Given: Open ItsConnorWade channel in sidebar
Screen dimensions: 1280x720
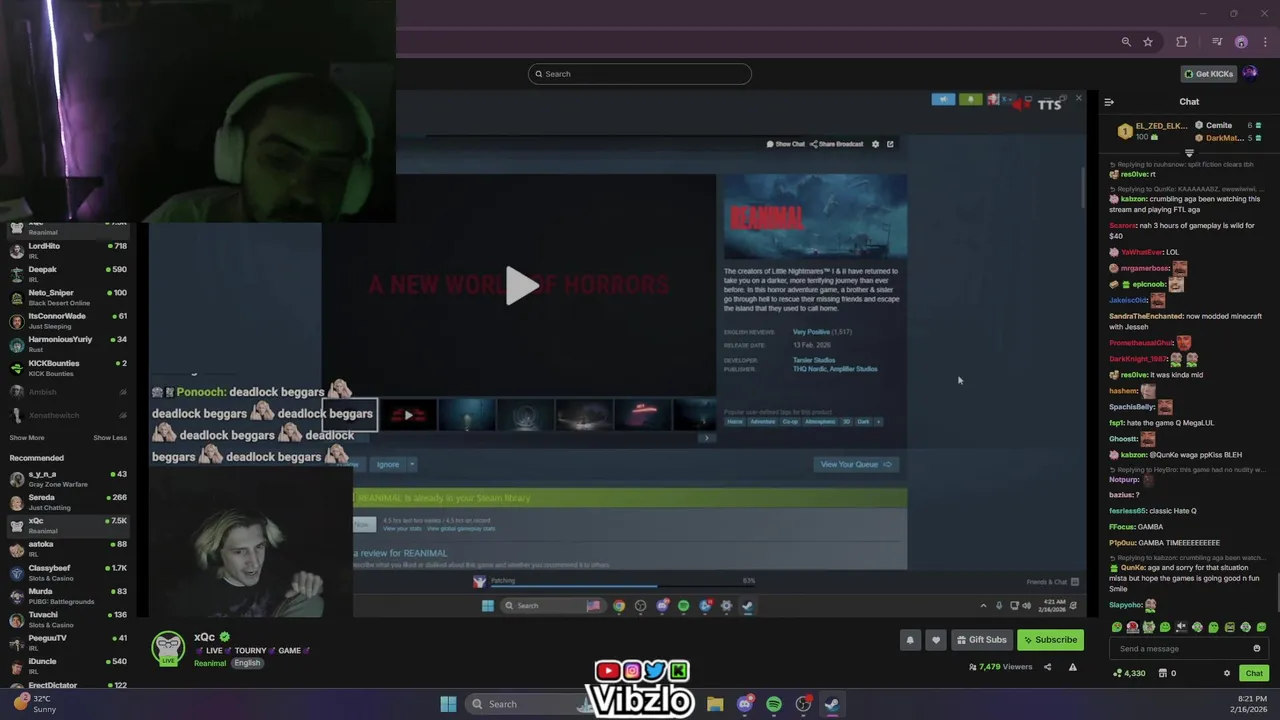Looking at the screenshot, I should [68, 321].
